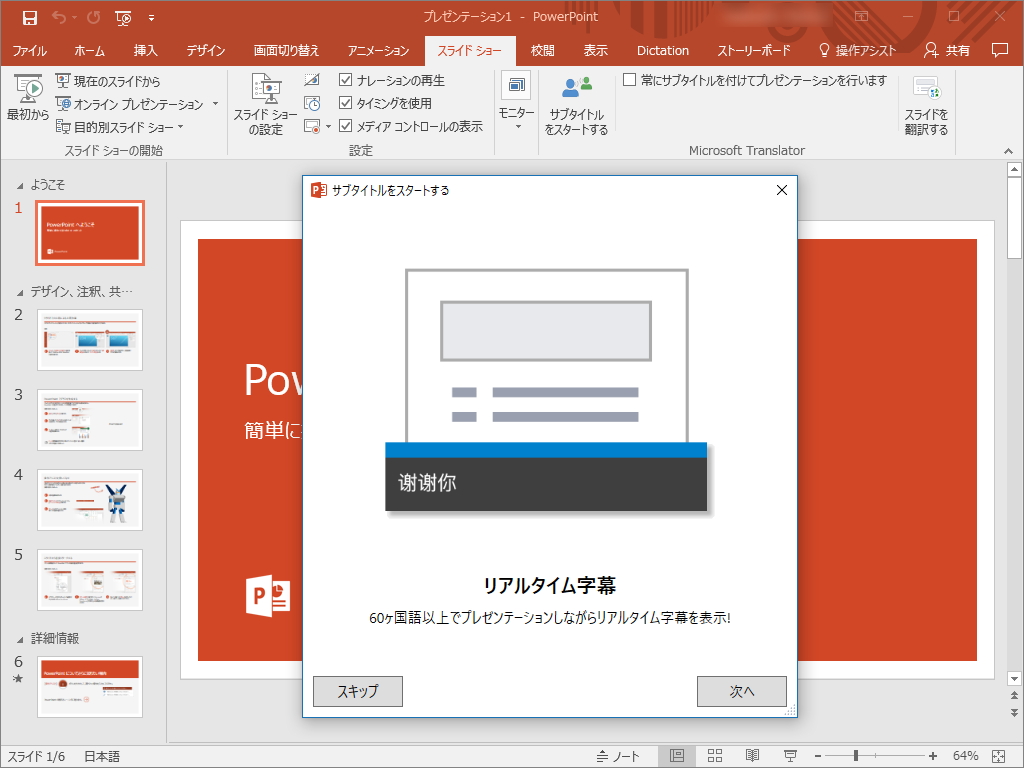
Task: Click the Record Slide Show icon
Action: 312,127
